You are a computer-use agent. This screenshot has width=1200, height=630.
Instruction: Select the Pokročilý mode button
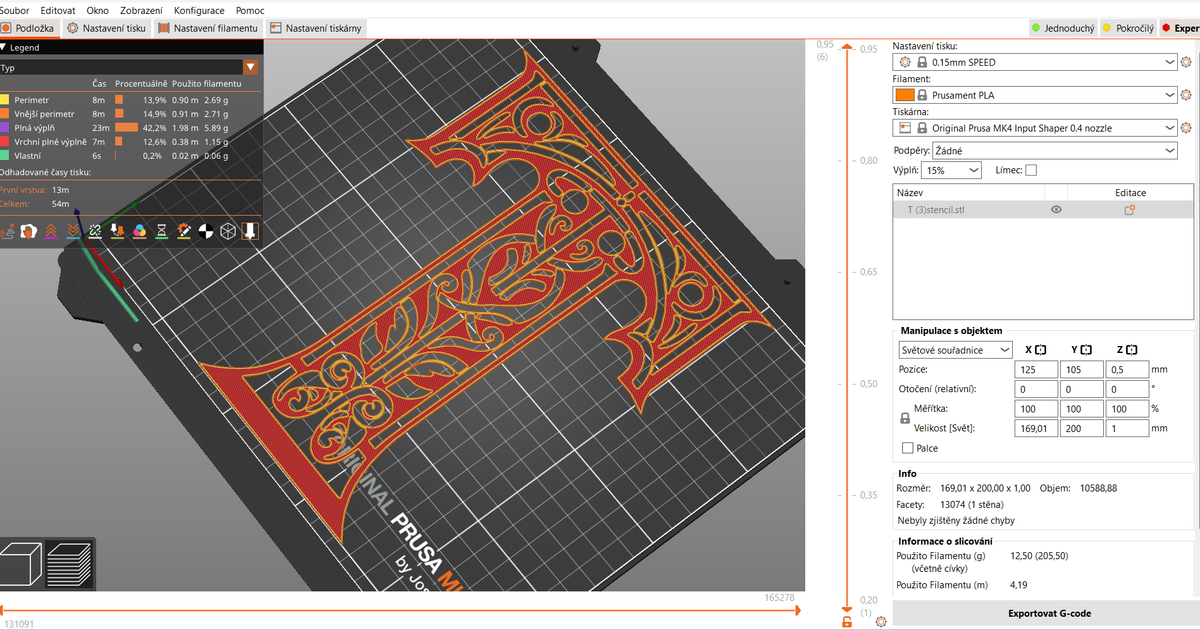coord(1128,28)
